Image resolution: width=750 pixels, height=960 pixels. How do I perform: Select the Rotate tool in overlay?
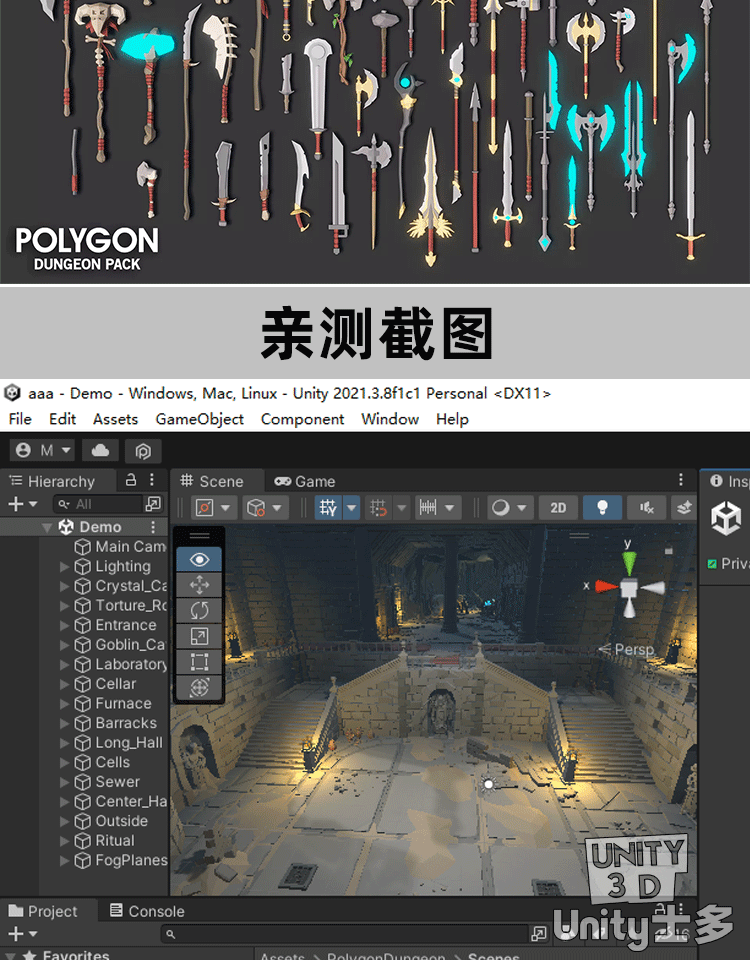click(x=199, y=610)
